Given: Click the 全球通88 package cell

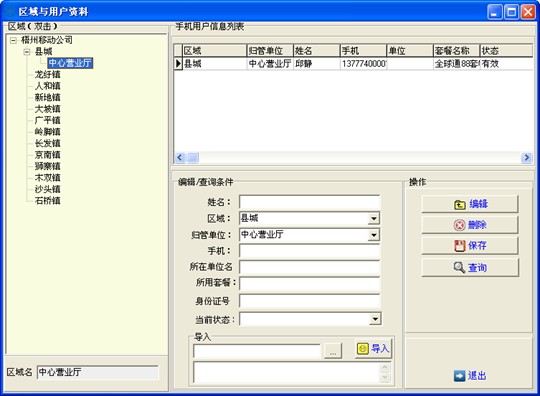Looking at the screenshot, I should click(x=457, y=64).
